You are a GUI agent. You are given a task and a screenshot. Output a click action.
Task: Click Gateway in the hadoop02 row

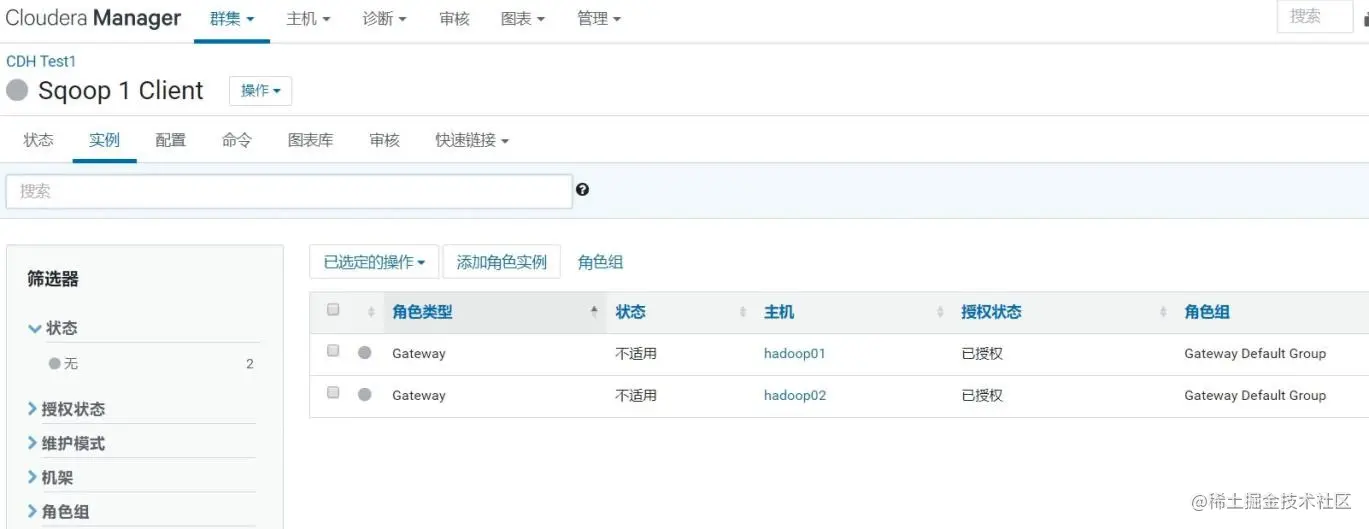(419, 395)
